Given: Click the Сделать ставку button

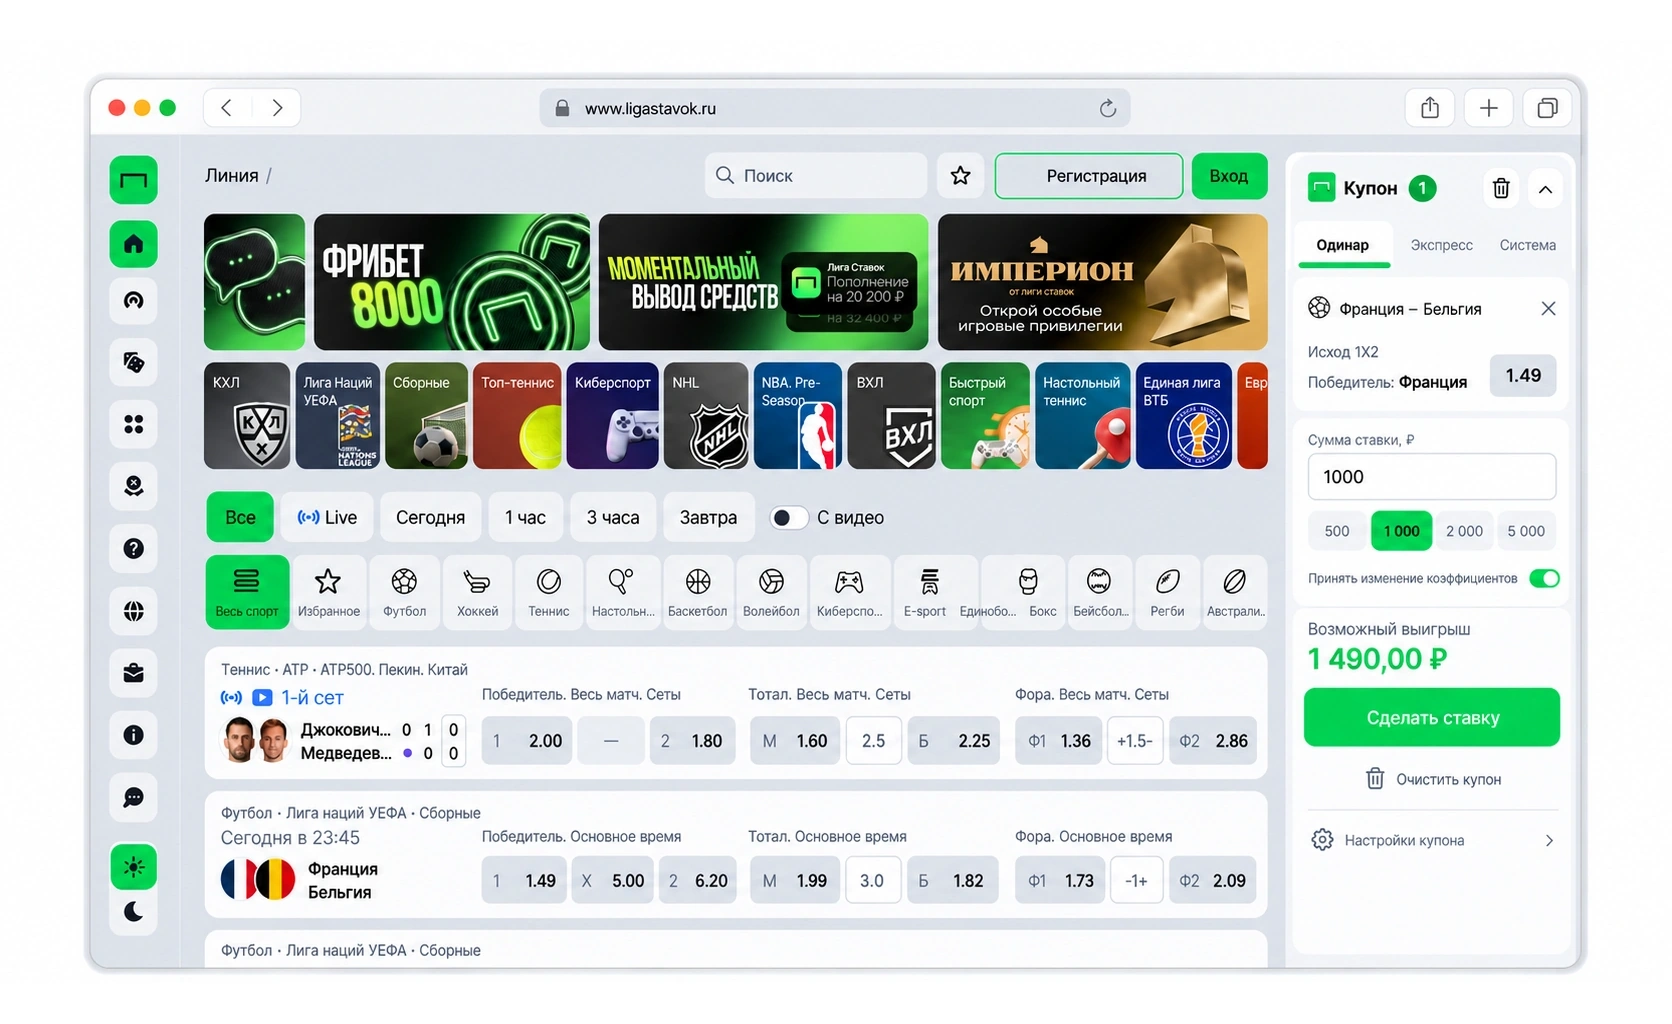Looking at the screenshot, I should coord(1432,717).
